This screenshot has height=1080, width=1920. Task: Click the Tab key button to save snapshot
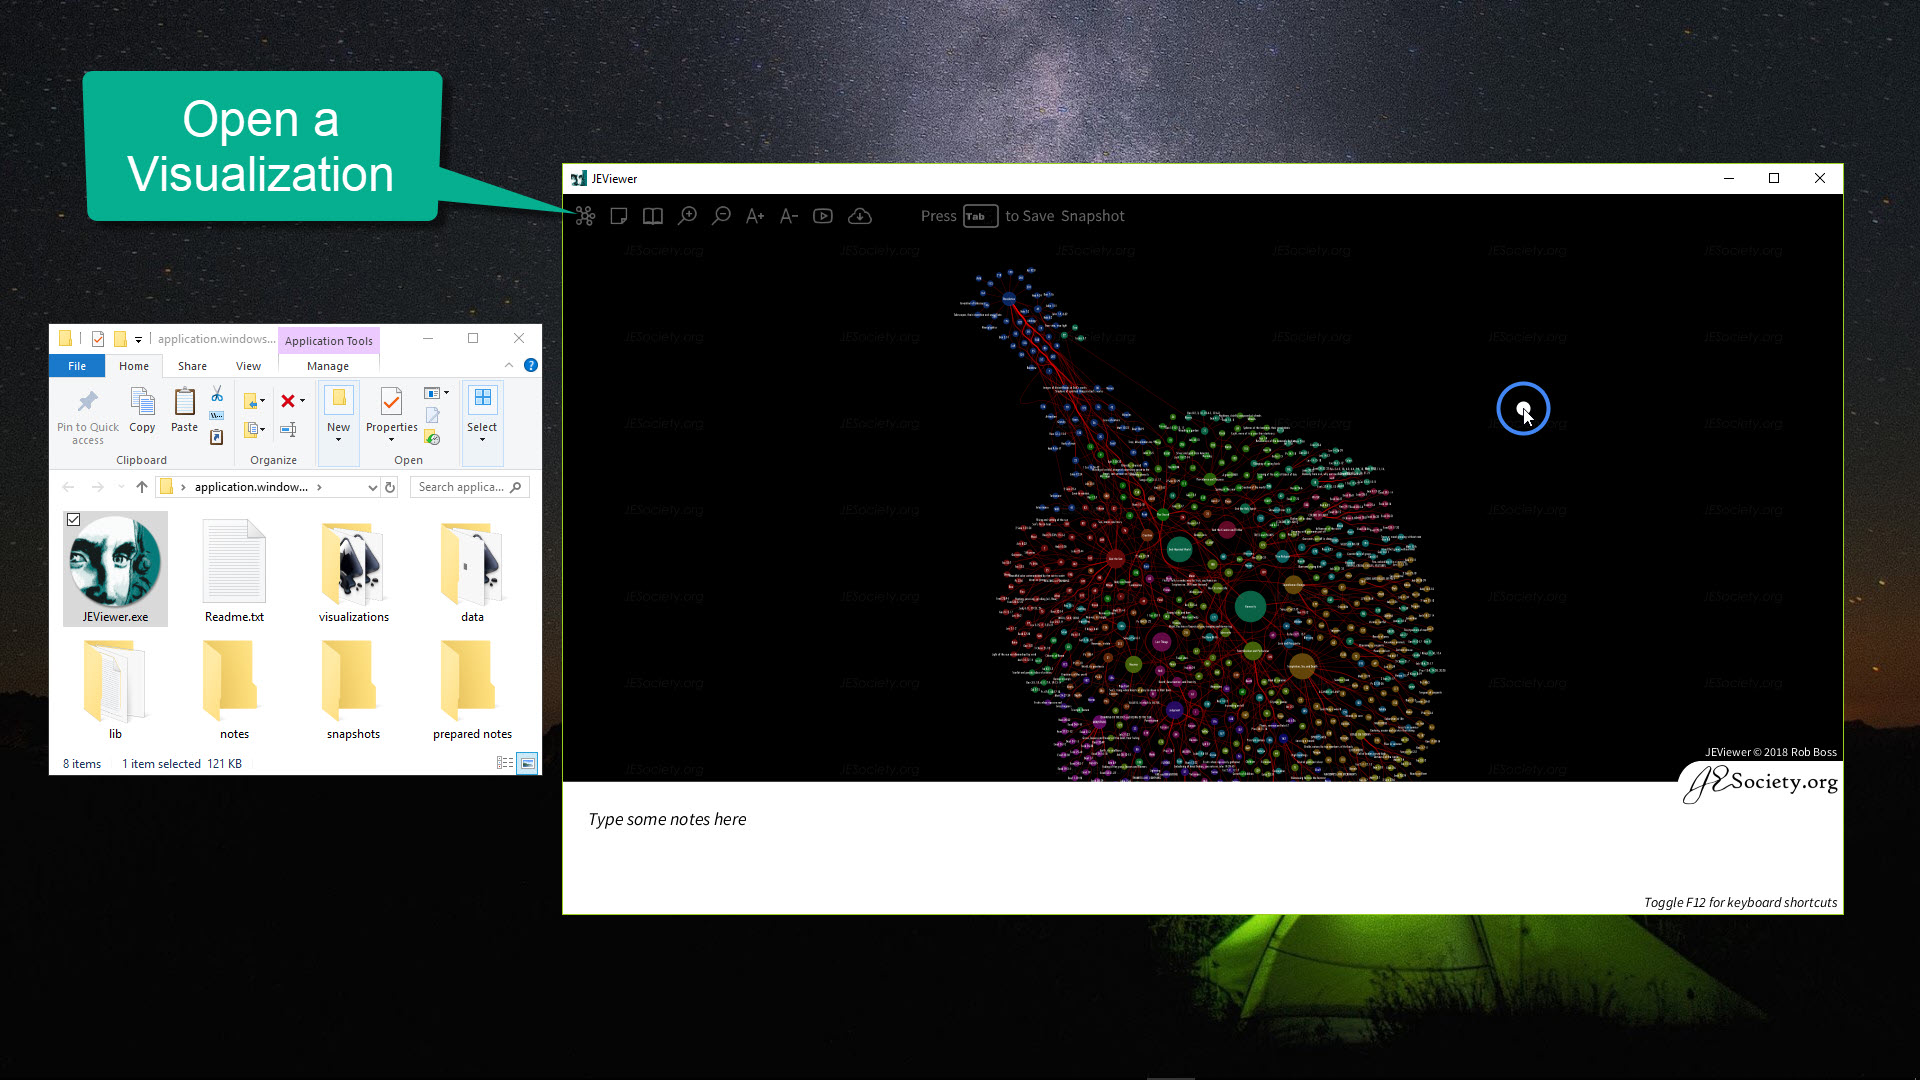[x=980, y=216]
